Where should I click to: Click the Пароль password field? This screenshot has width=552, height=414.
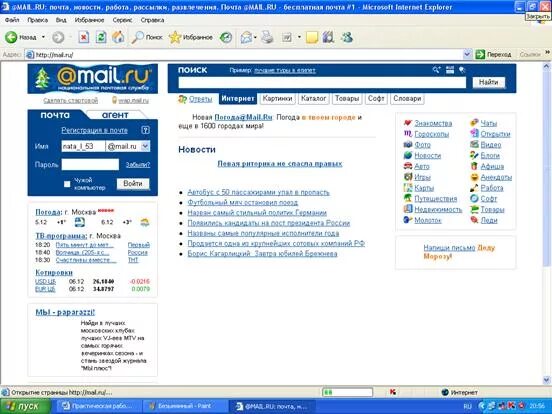(x=90, y=164)
